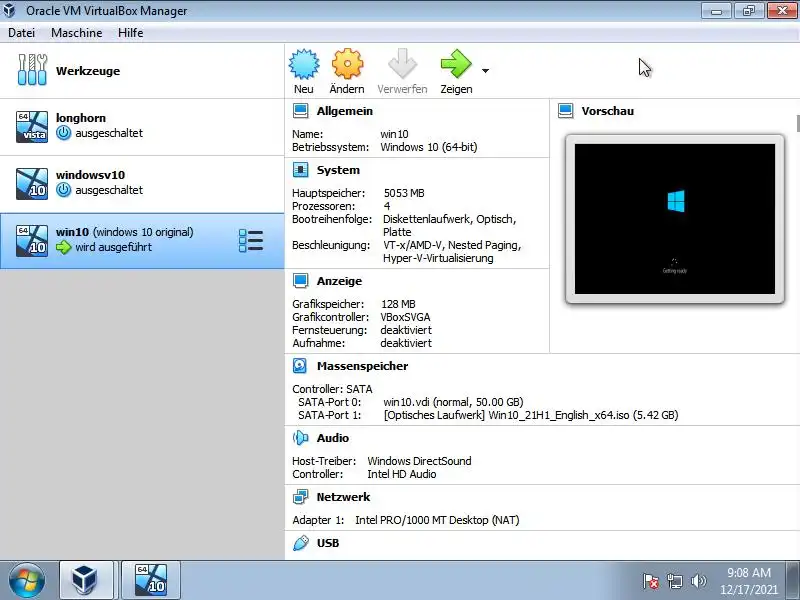Open the System section header
Screen dimensions: 800x600
pyautogui.click(x=338, y=170)
